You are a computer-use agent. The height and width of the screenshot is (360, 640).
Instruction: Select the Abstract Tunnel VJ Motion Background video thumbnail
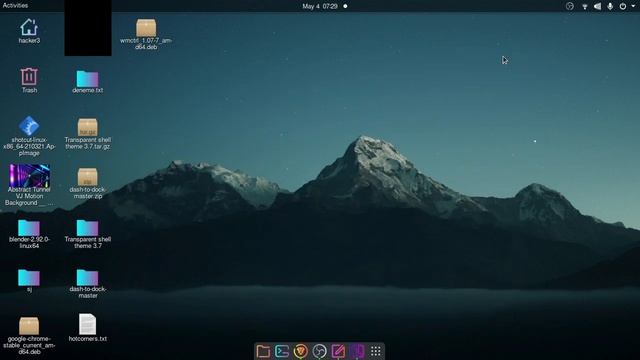[29, 176]
